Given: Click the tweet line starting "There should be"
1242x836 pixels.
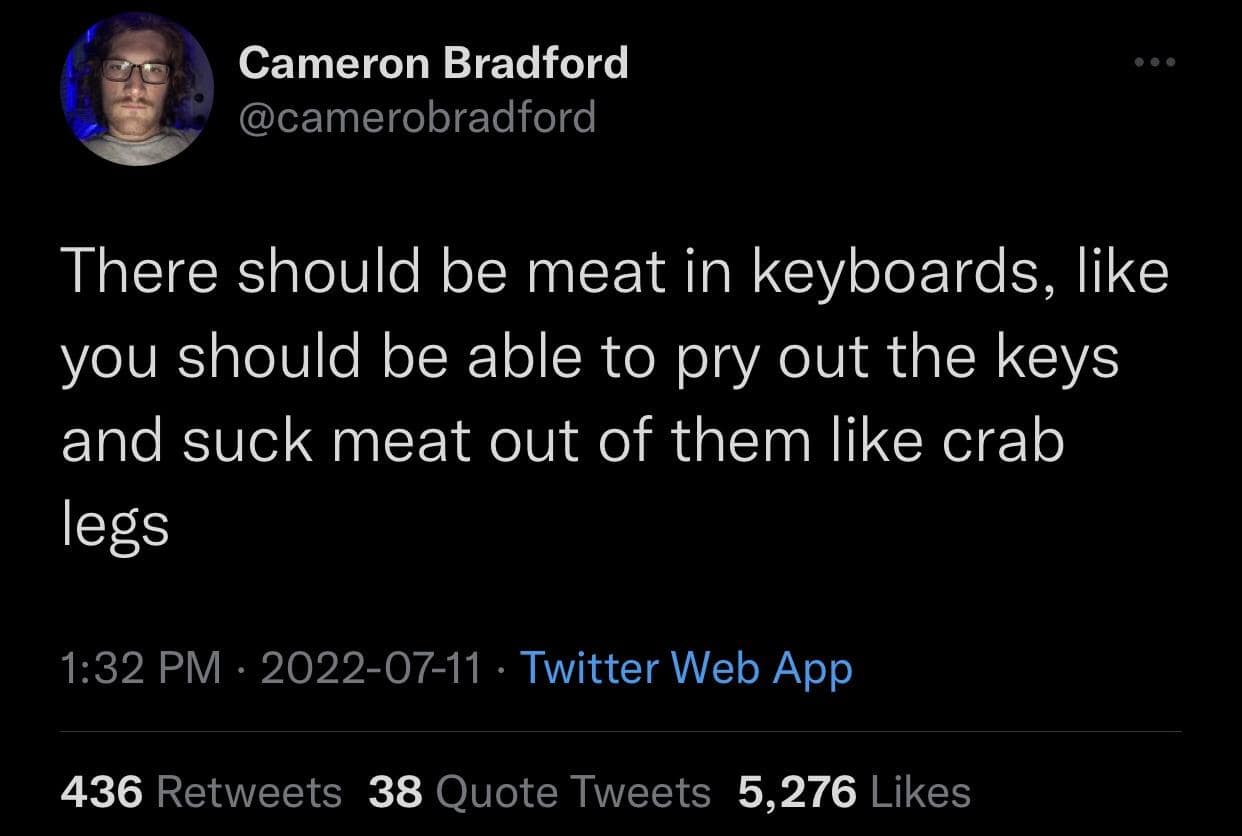Looking at the screenshot, I should pyautogui.click(x=614, y=274).
